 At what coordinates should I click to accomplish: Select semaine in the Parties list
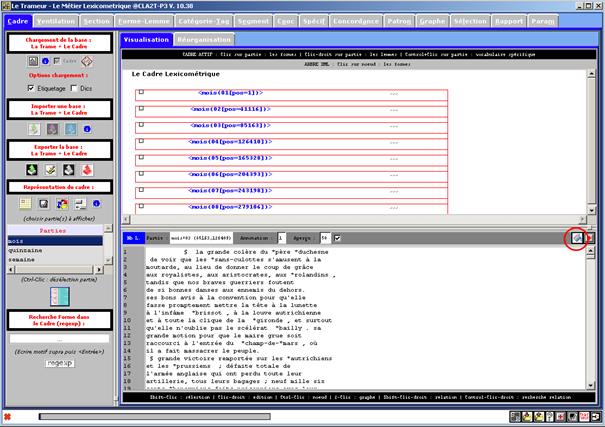55,260
